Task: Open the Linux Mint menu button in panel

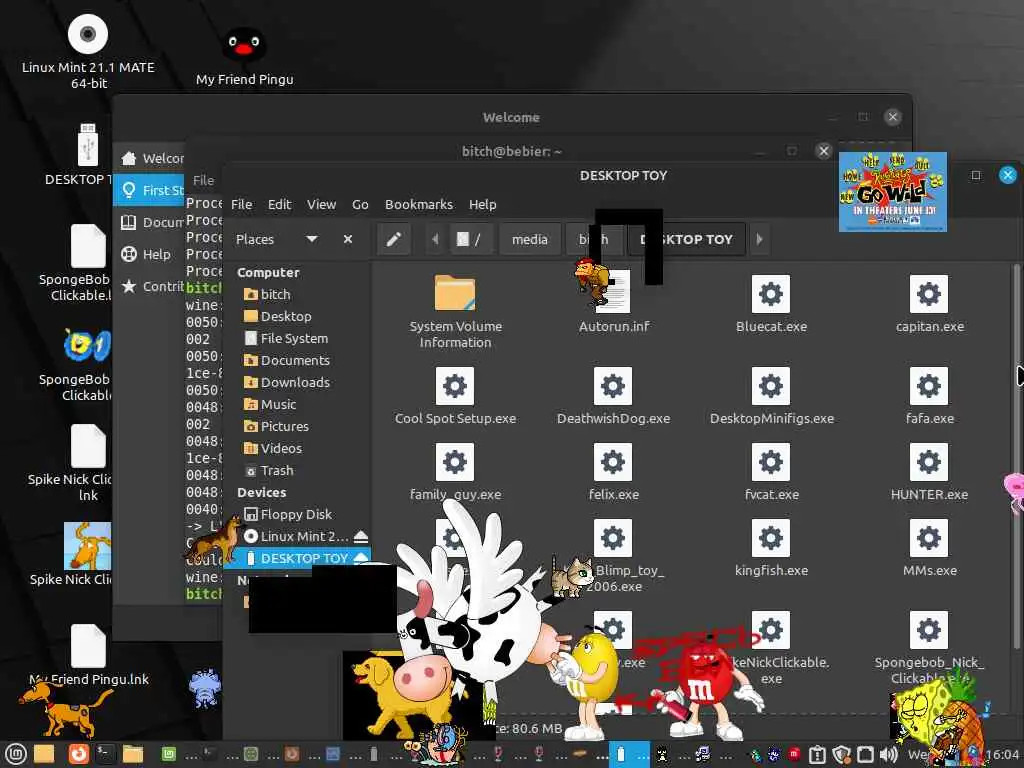Action: pos(15,754)
